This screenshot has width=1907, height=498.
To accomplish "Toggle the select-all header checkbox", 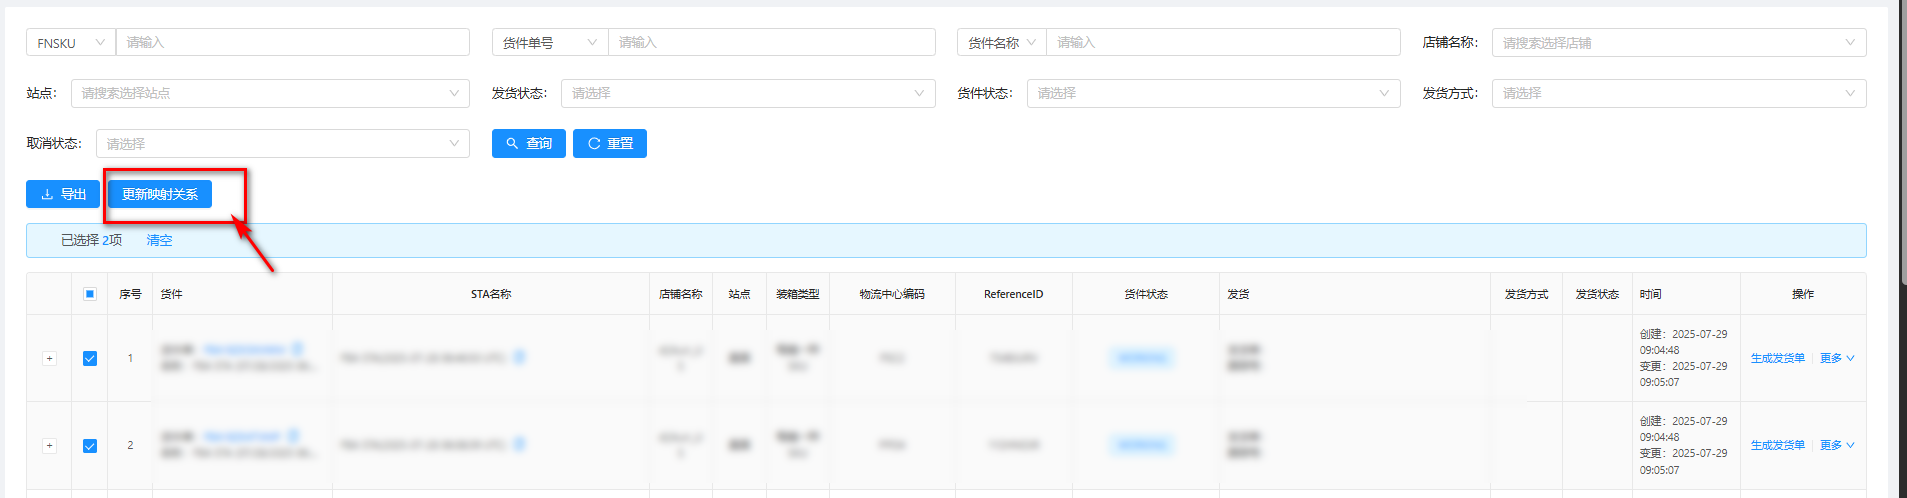I will pos(90,294).
